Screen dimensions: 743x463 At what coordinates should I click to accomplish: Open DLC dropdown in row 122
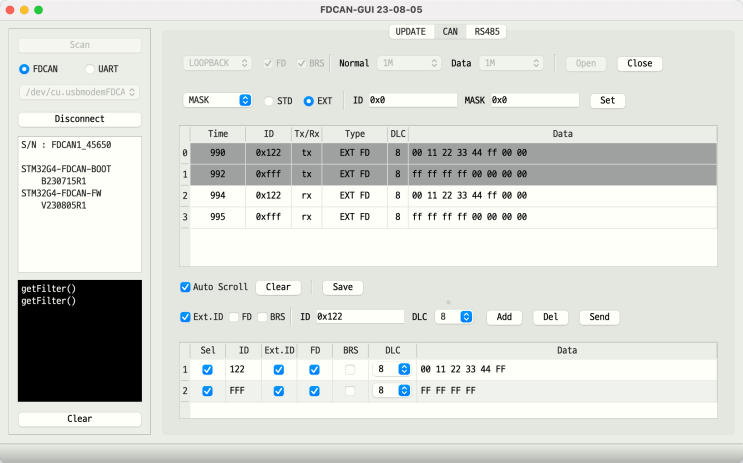pyautogui.click(x=391, y=370)
